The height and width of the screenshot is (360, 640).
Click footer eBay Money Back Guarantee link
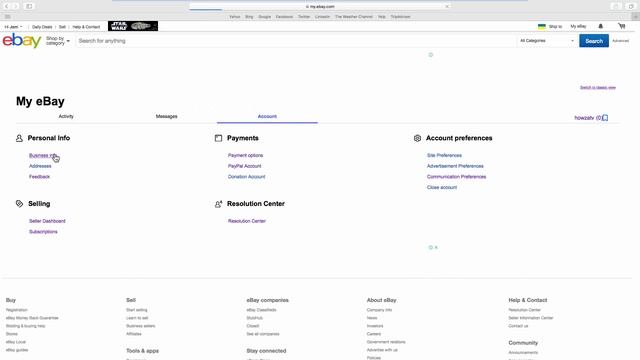coord(32,318)
